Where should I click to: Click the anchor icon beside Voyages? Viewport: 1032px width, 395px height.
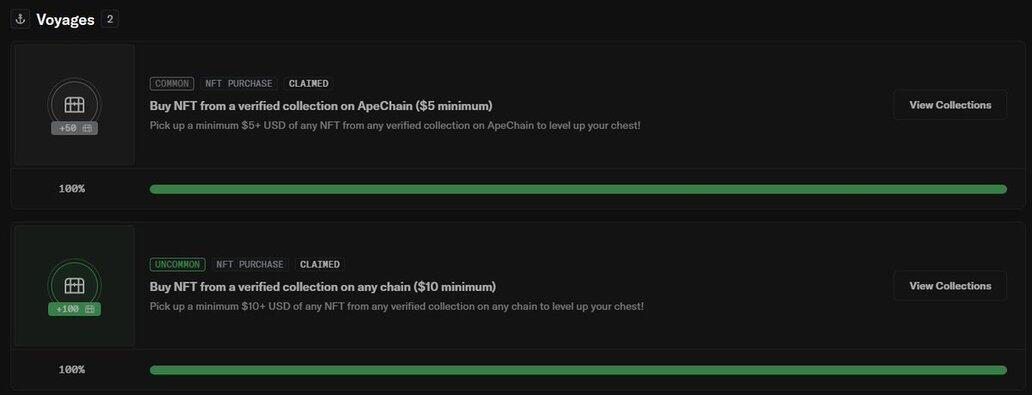click(x=20, y=19)
